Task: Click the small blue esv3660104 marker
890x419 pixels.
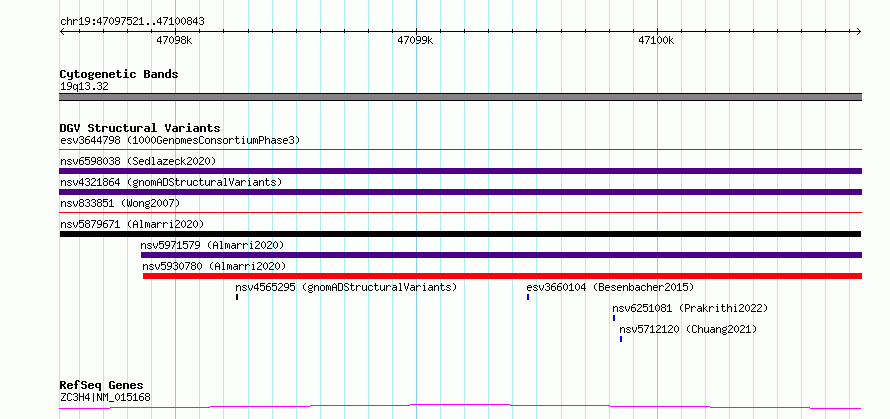Action: tap(528, 297)
